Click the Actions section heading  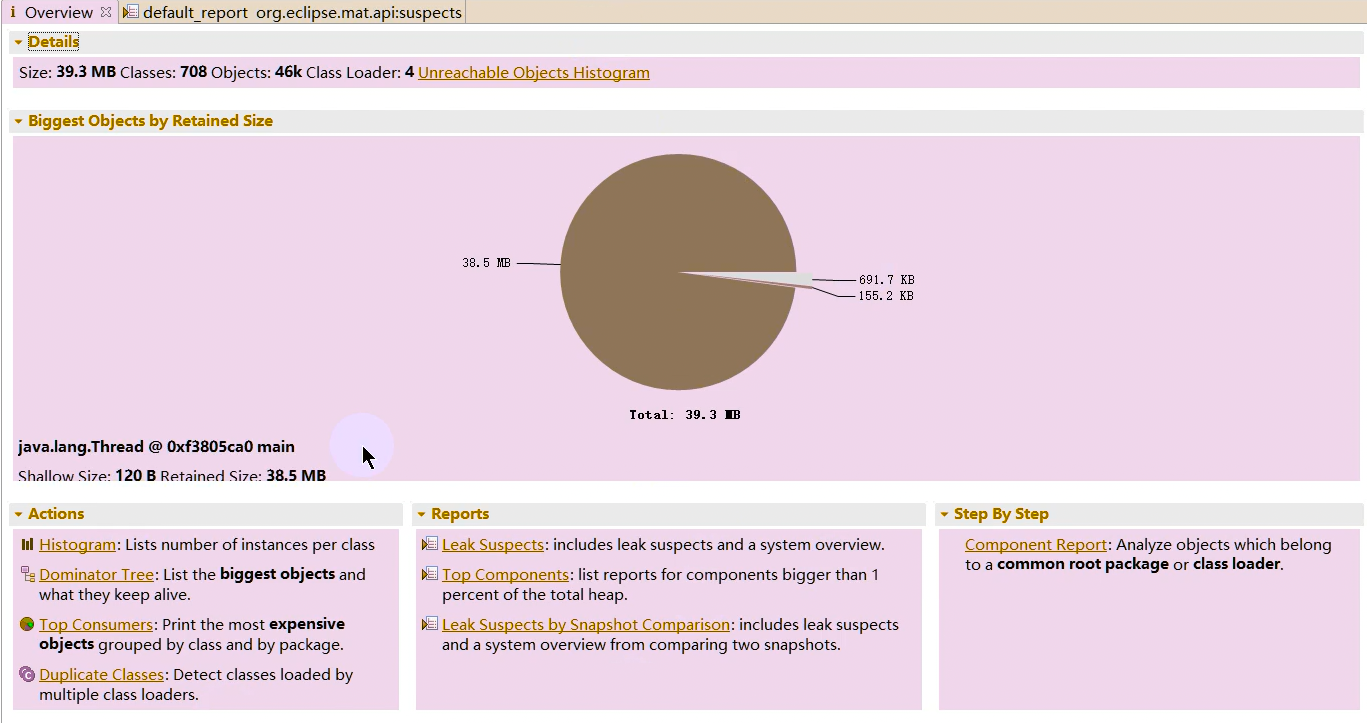click(x=56, y=514)
